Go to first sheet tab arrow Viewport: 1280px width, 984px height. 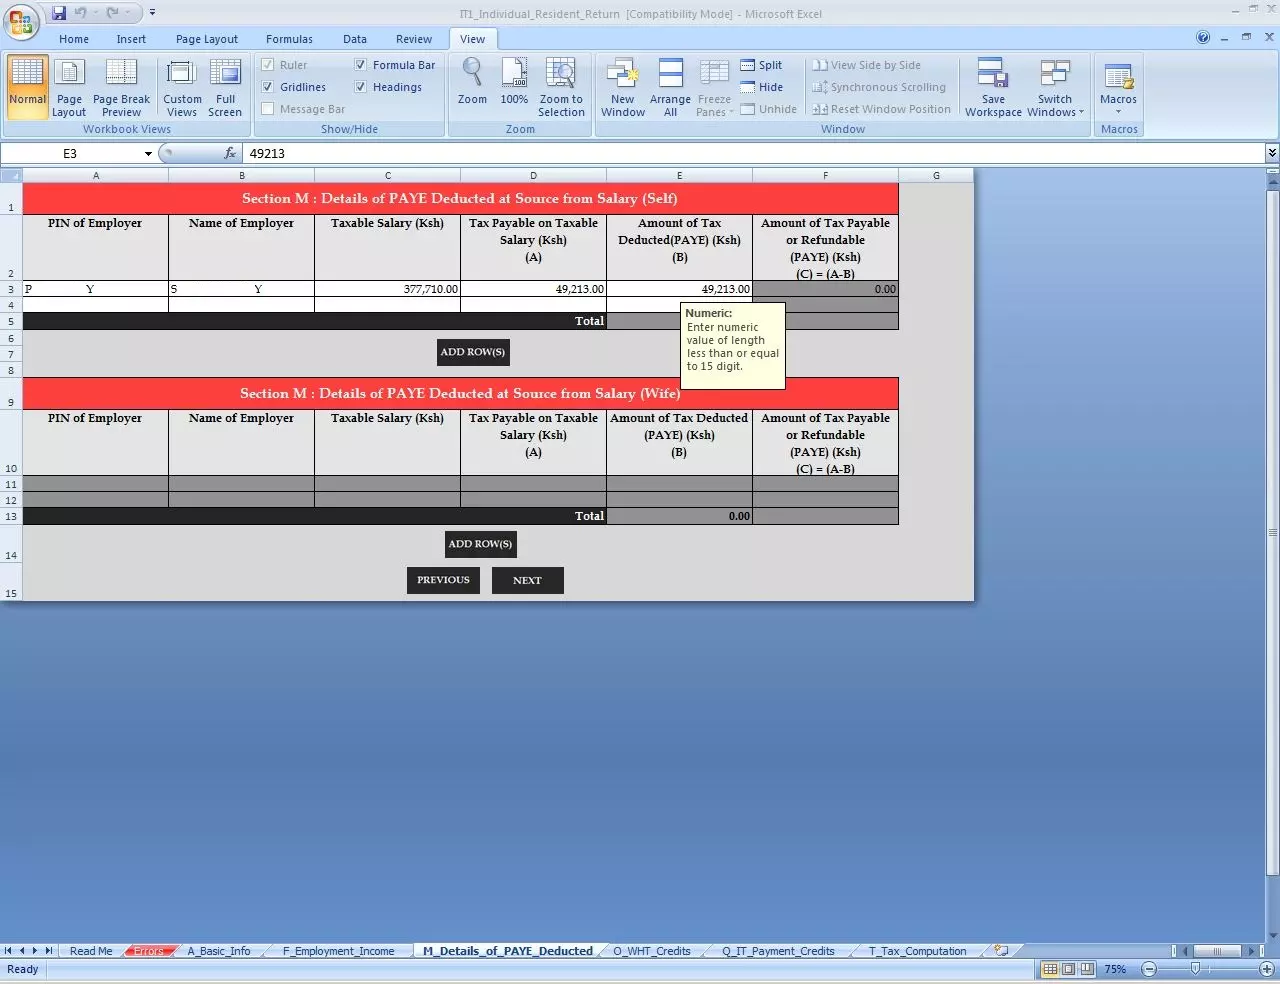(8, 951)
